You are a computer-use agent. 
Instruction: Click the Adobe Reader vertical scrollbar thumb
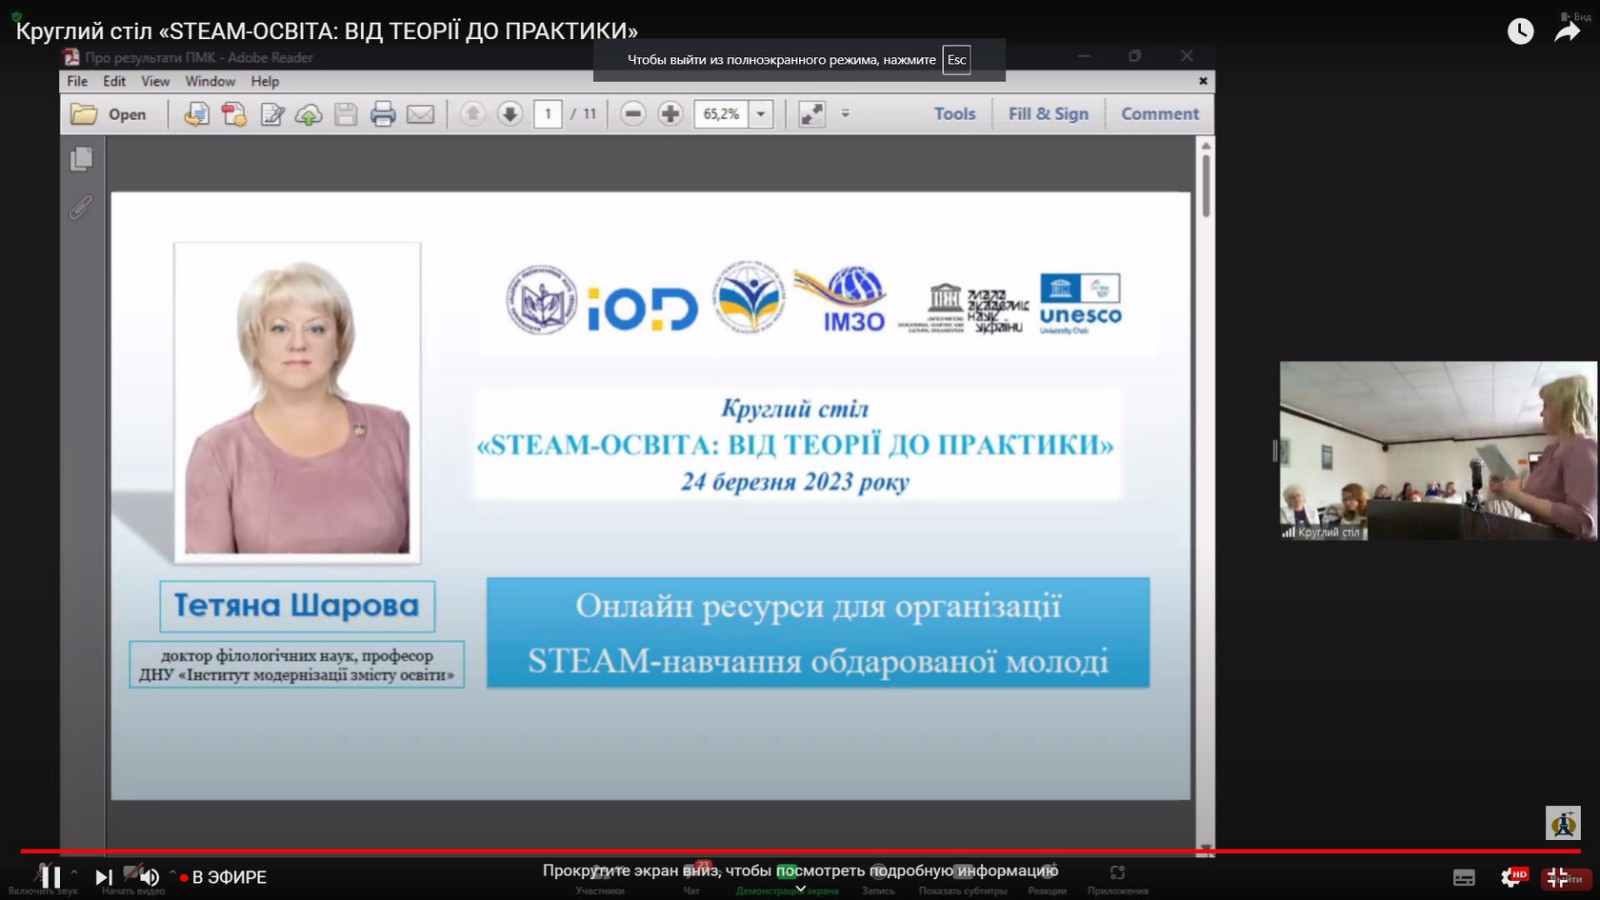1206,185
